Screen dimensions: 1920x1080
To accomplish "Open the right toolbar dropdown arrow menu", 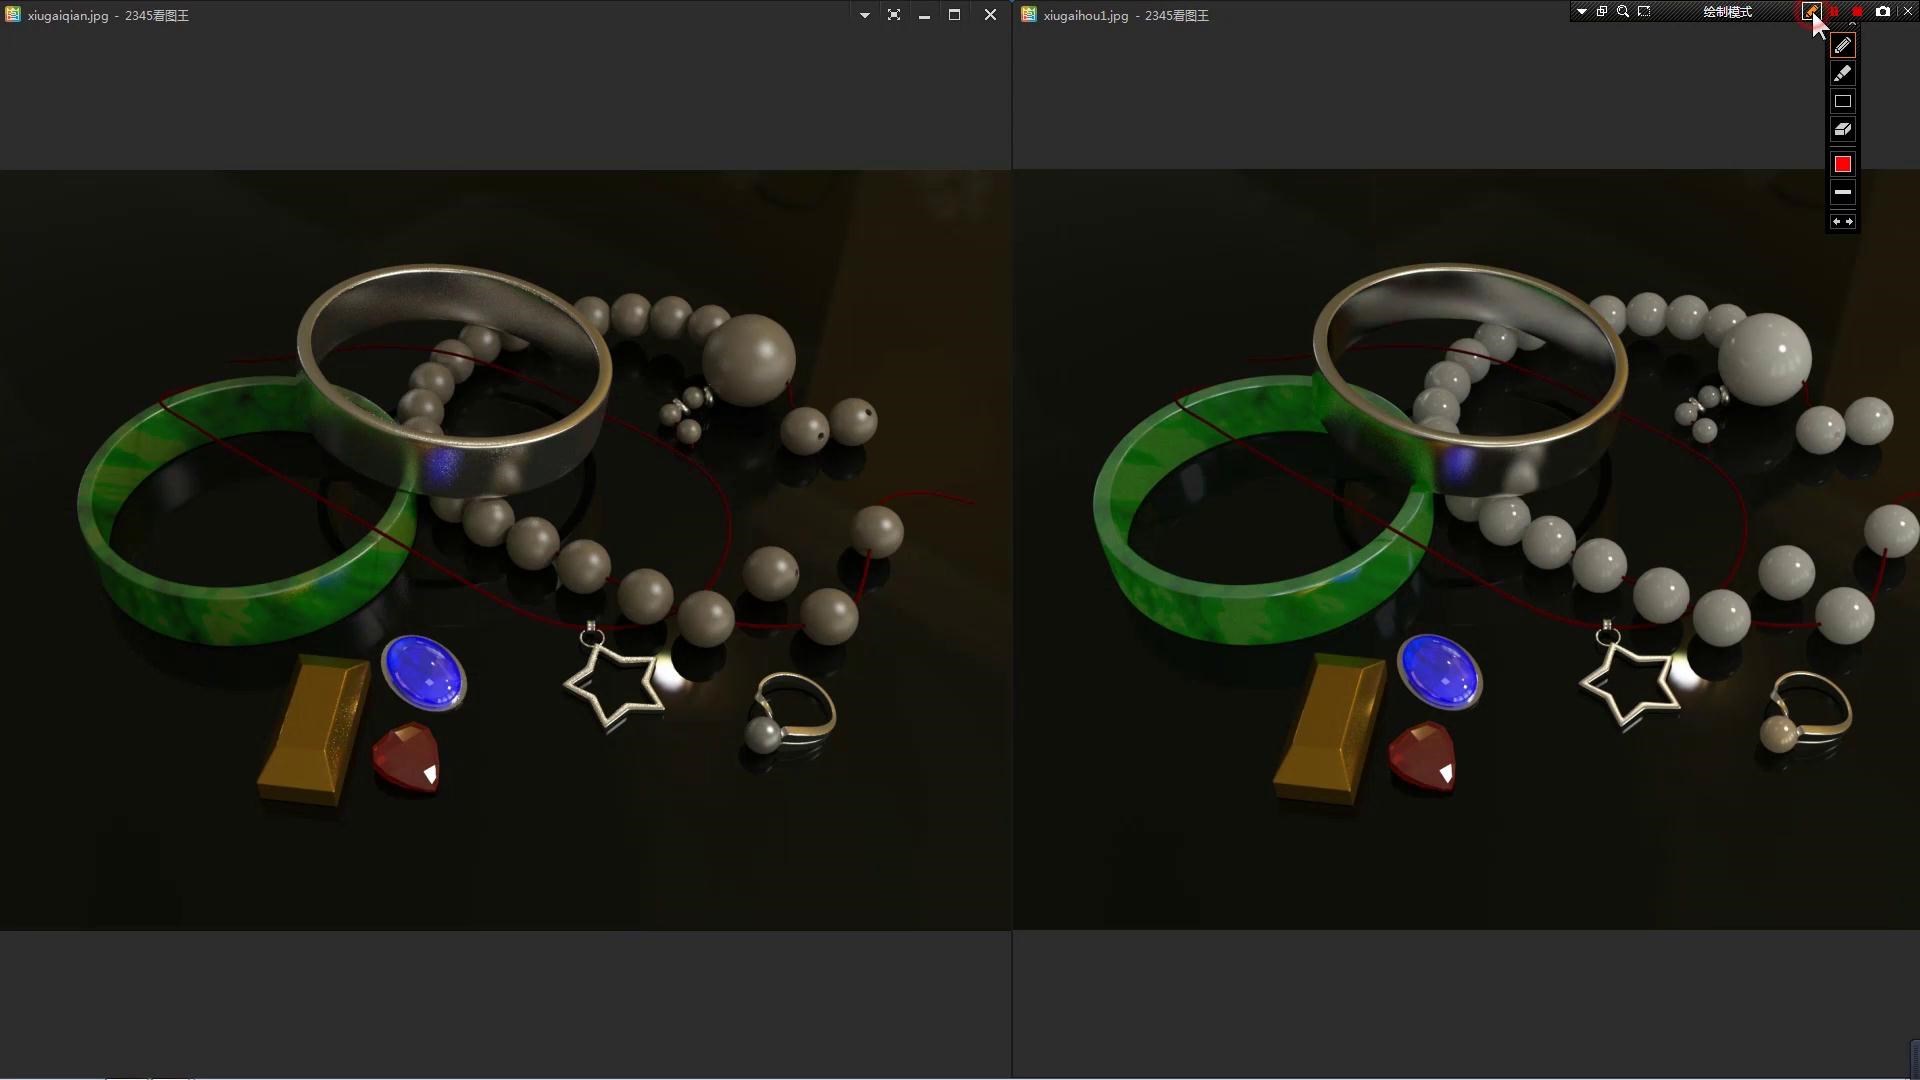I will coord(1581,12).
